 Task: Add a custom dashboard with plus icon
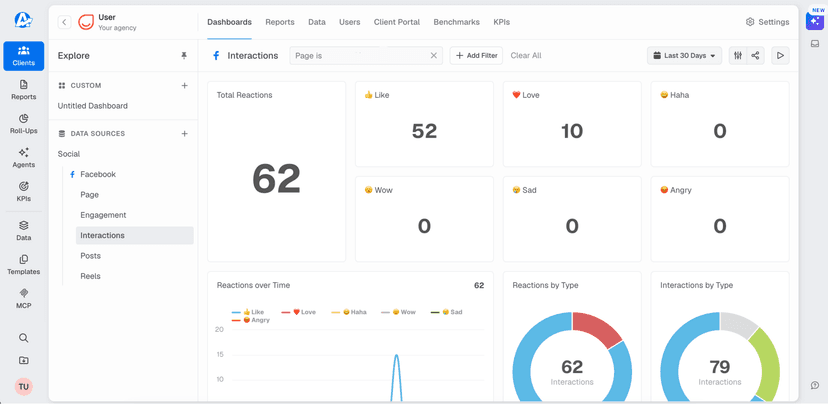[184, 86]
